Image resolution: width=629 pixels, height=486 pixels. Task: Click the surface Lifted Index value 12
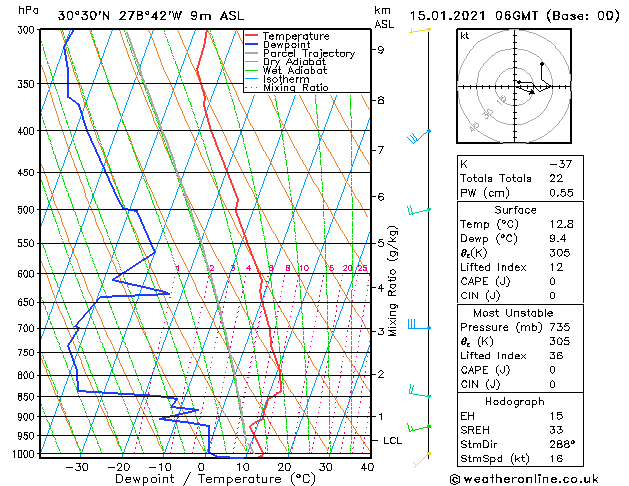(556, 267)
